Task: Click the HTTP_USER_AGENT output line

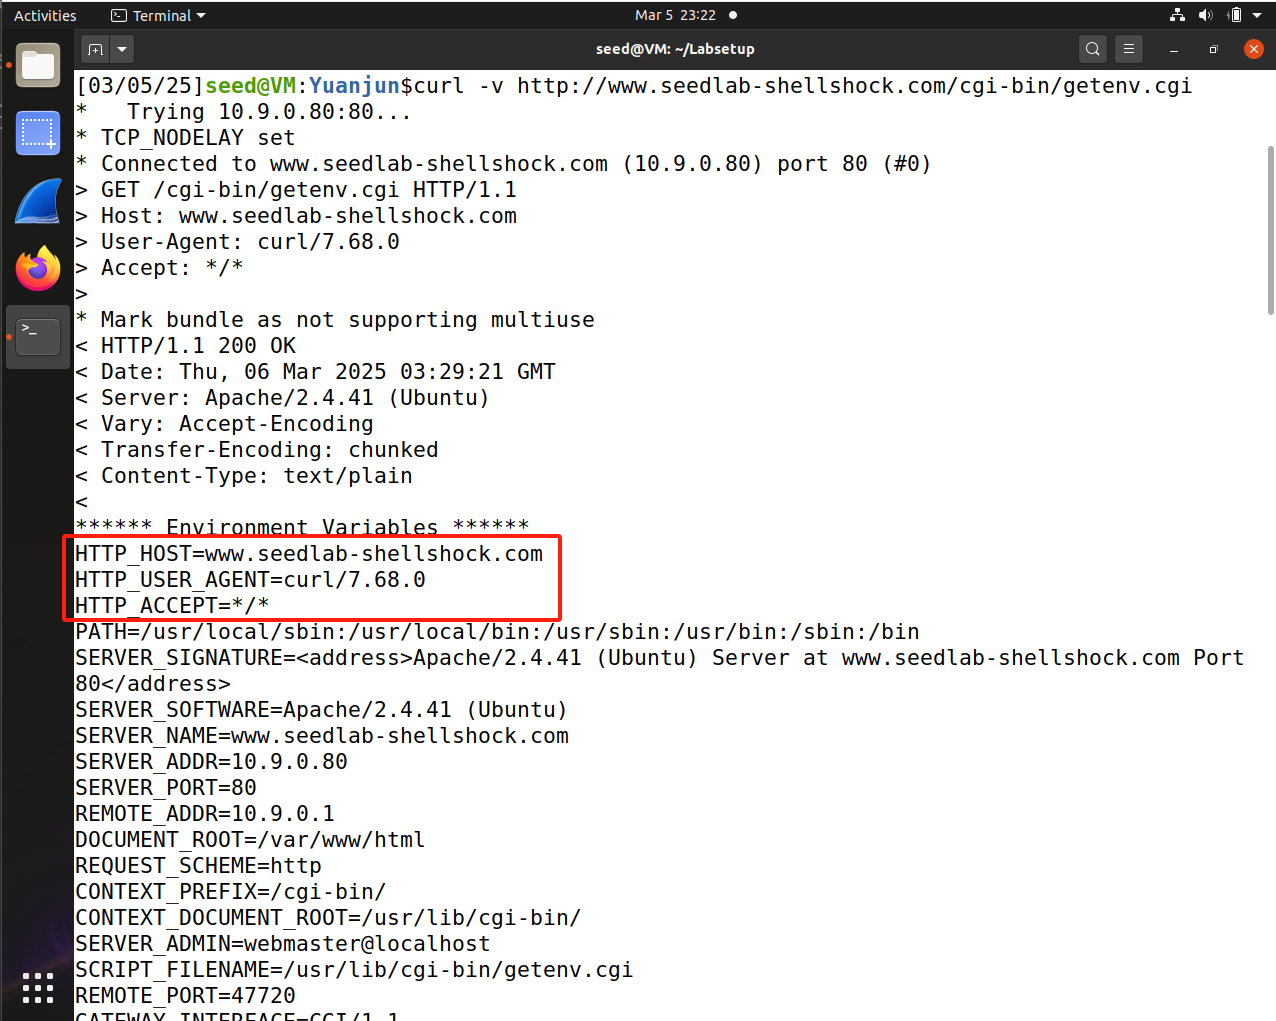Action: tap(251, 580)
